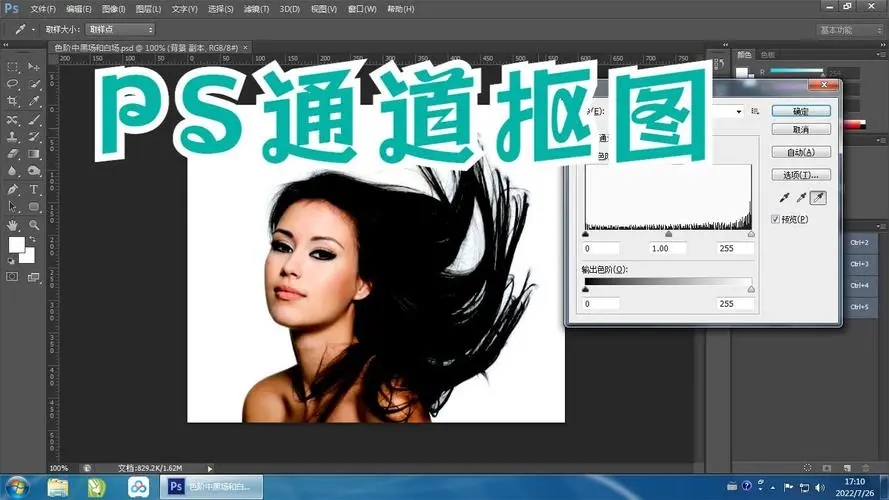Open the 取样大小 sample size dropdown

pyautogui.click(x=120, y=30)
